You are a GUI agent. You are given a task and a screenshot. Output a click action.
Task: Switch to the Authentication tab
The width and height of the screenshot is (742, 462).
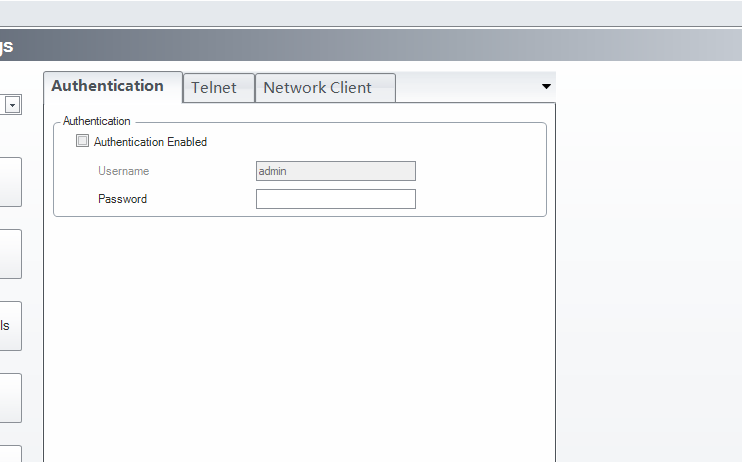[113, 87]
